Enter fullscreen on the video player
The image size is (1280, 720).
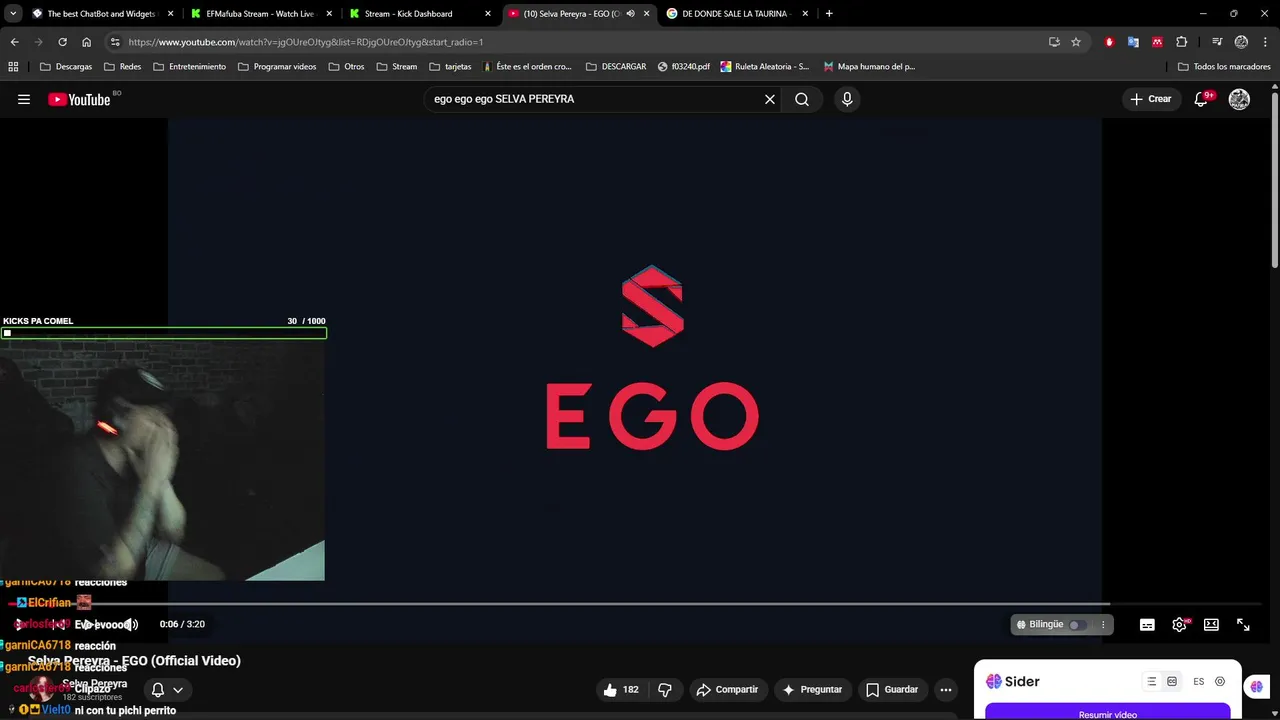[1243, 624]
